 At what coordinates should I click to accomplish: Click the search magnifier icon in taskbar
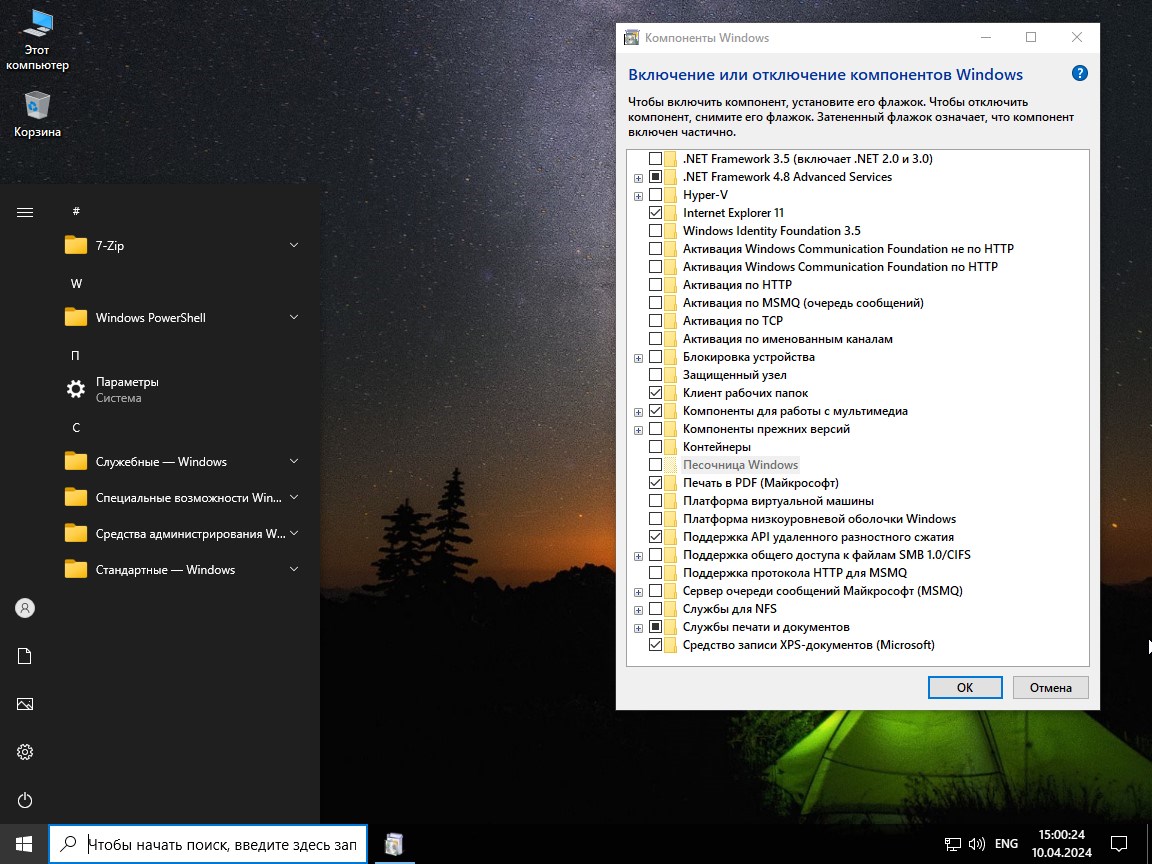[x=68, y=843]
